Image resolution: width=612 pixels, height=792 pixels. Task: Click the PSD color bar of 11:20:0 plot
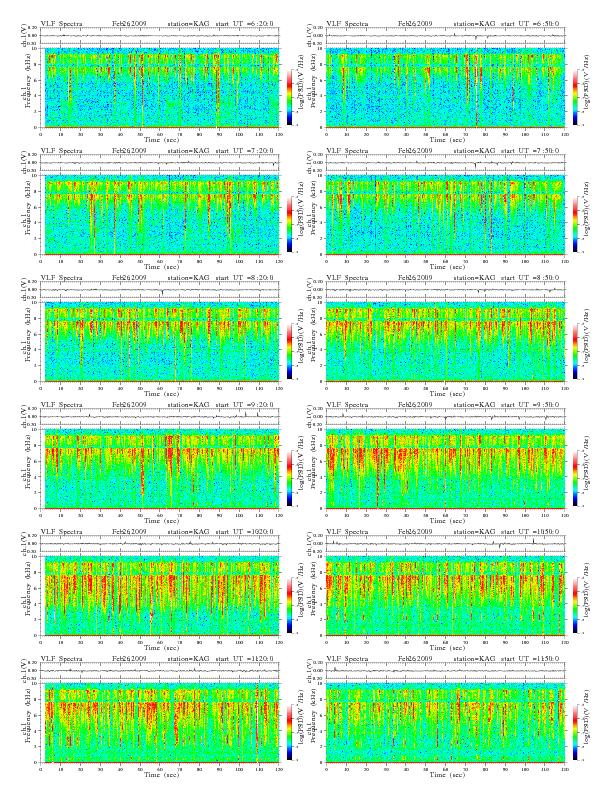click(x=289, y=732)
